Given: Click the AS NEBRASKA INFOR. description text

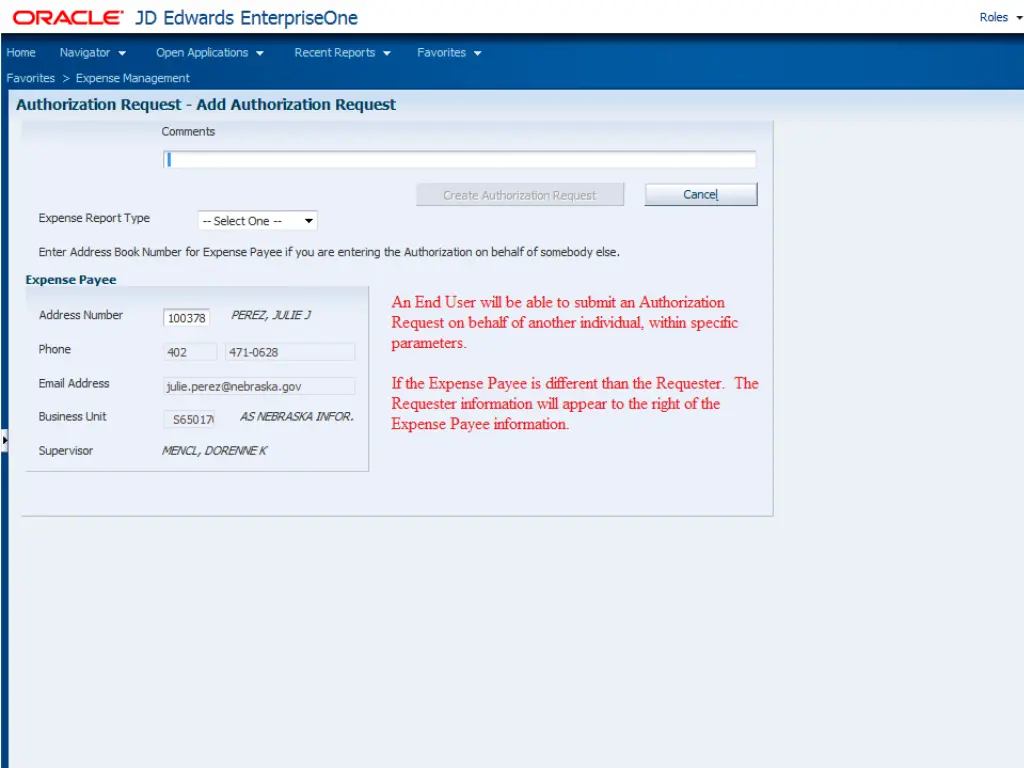Looking at the screenshot, I should tap(296, 417).
